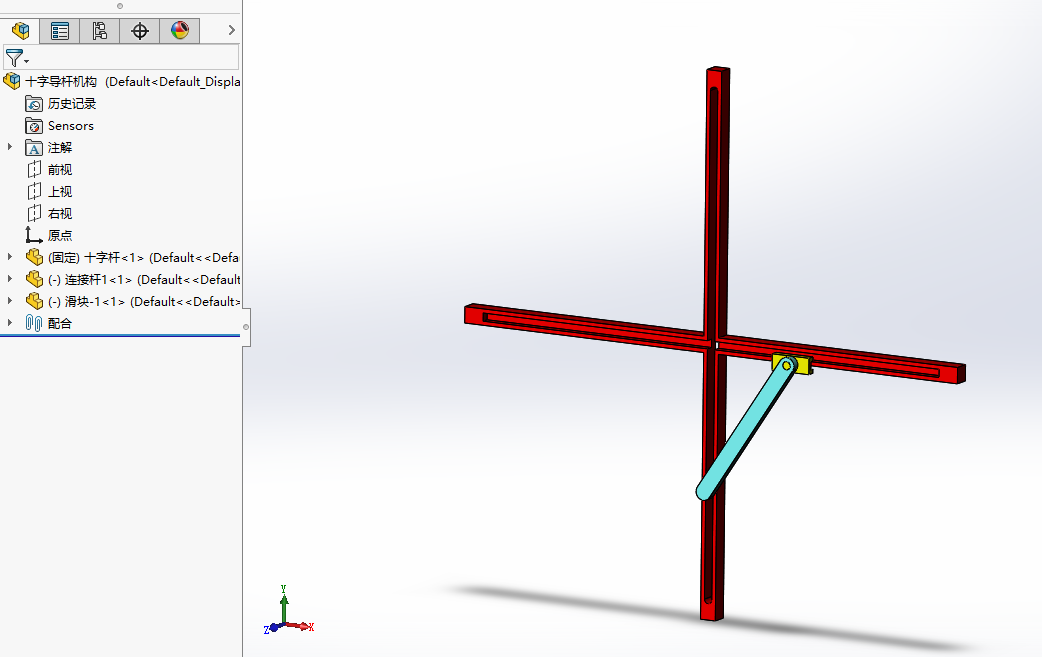Click the assembly icon beside 十字导杆机构

[x=12, y=82]
